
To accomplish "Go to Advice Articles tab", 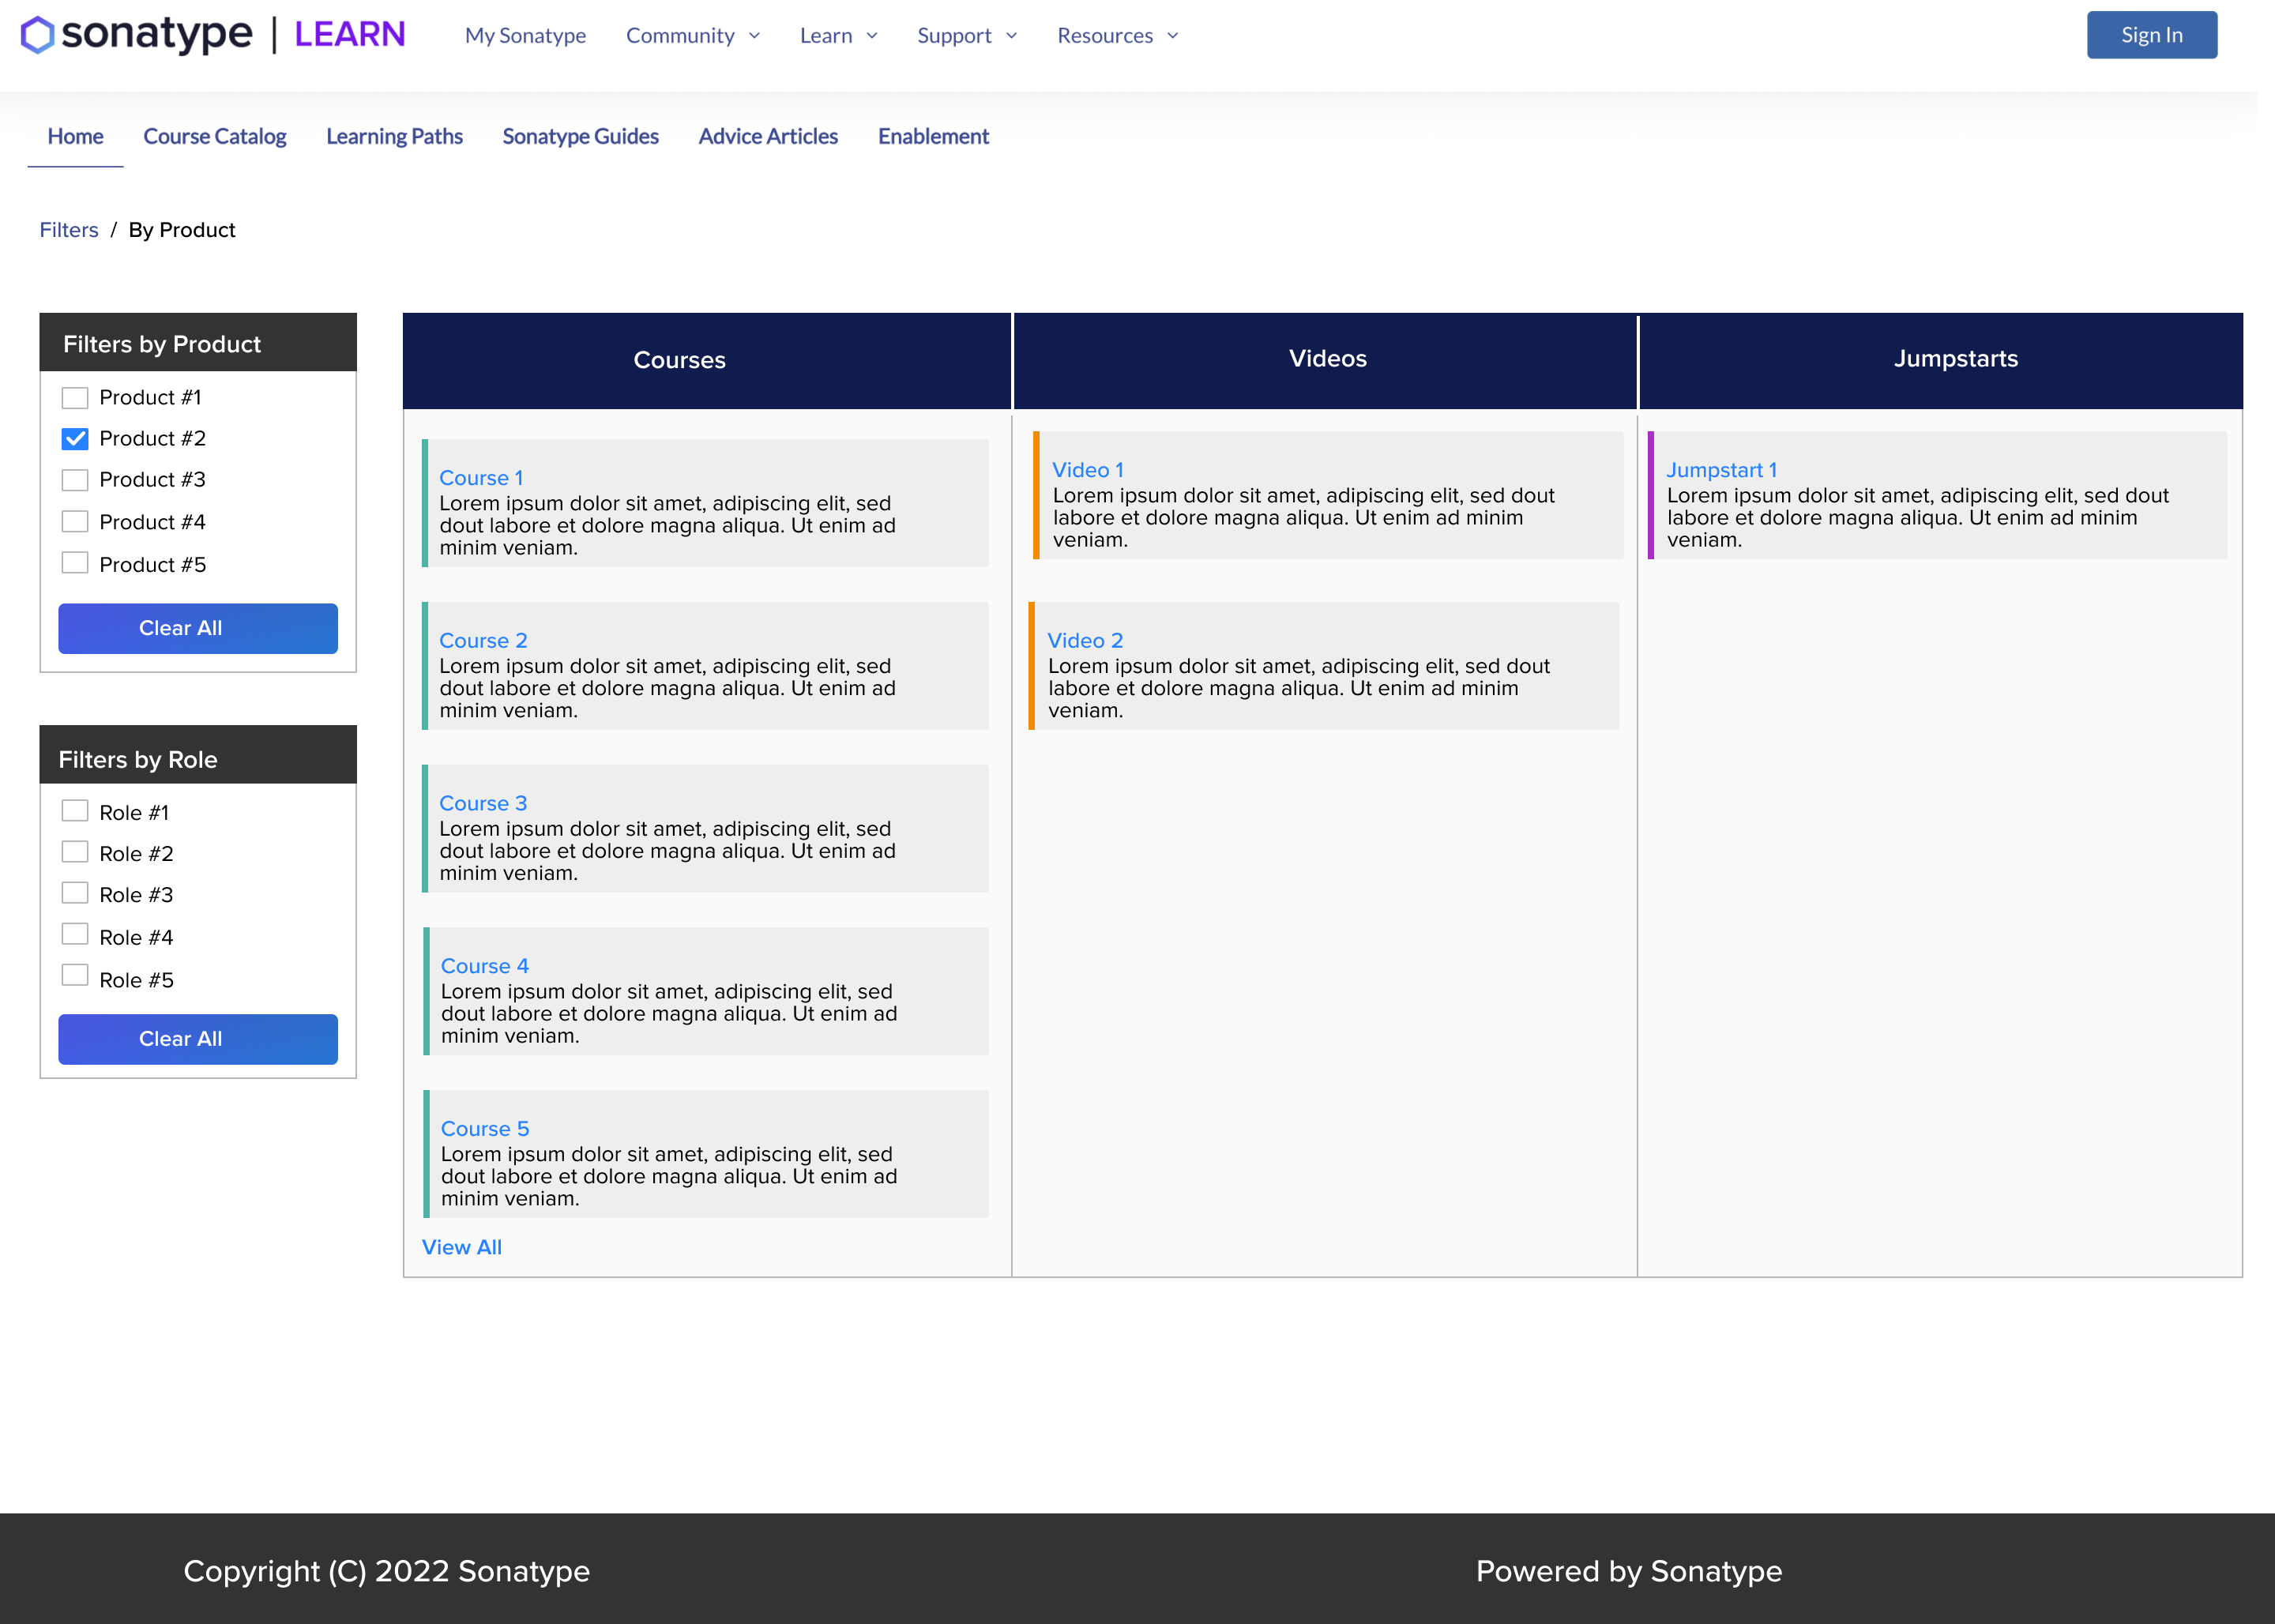I will tap(768, 136).
